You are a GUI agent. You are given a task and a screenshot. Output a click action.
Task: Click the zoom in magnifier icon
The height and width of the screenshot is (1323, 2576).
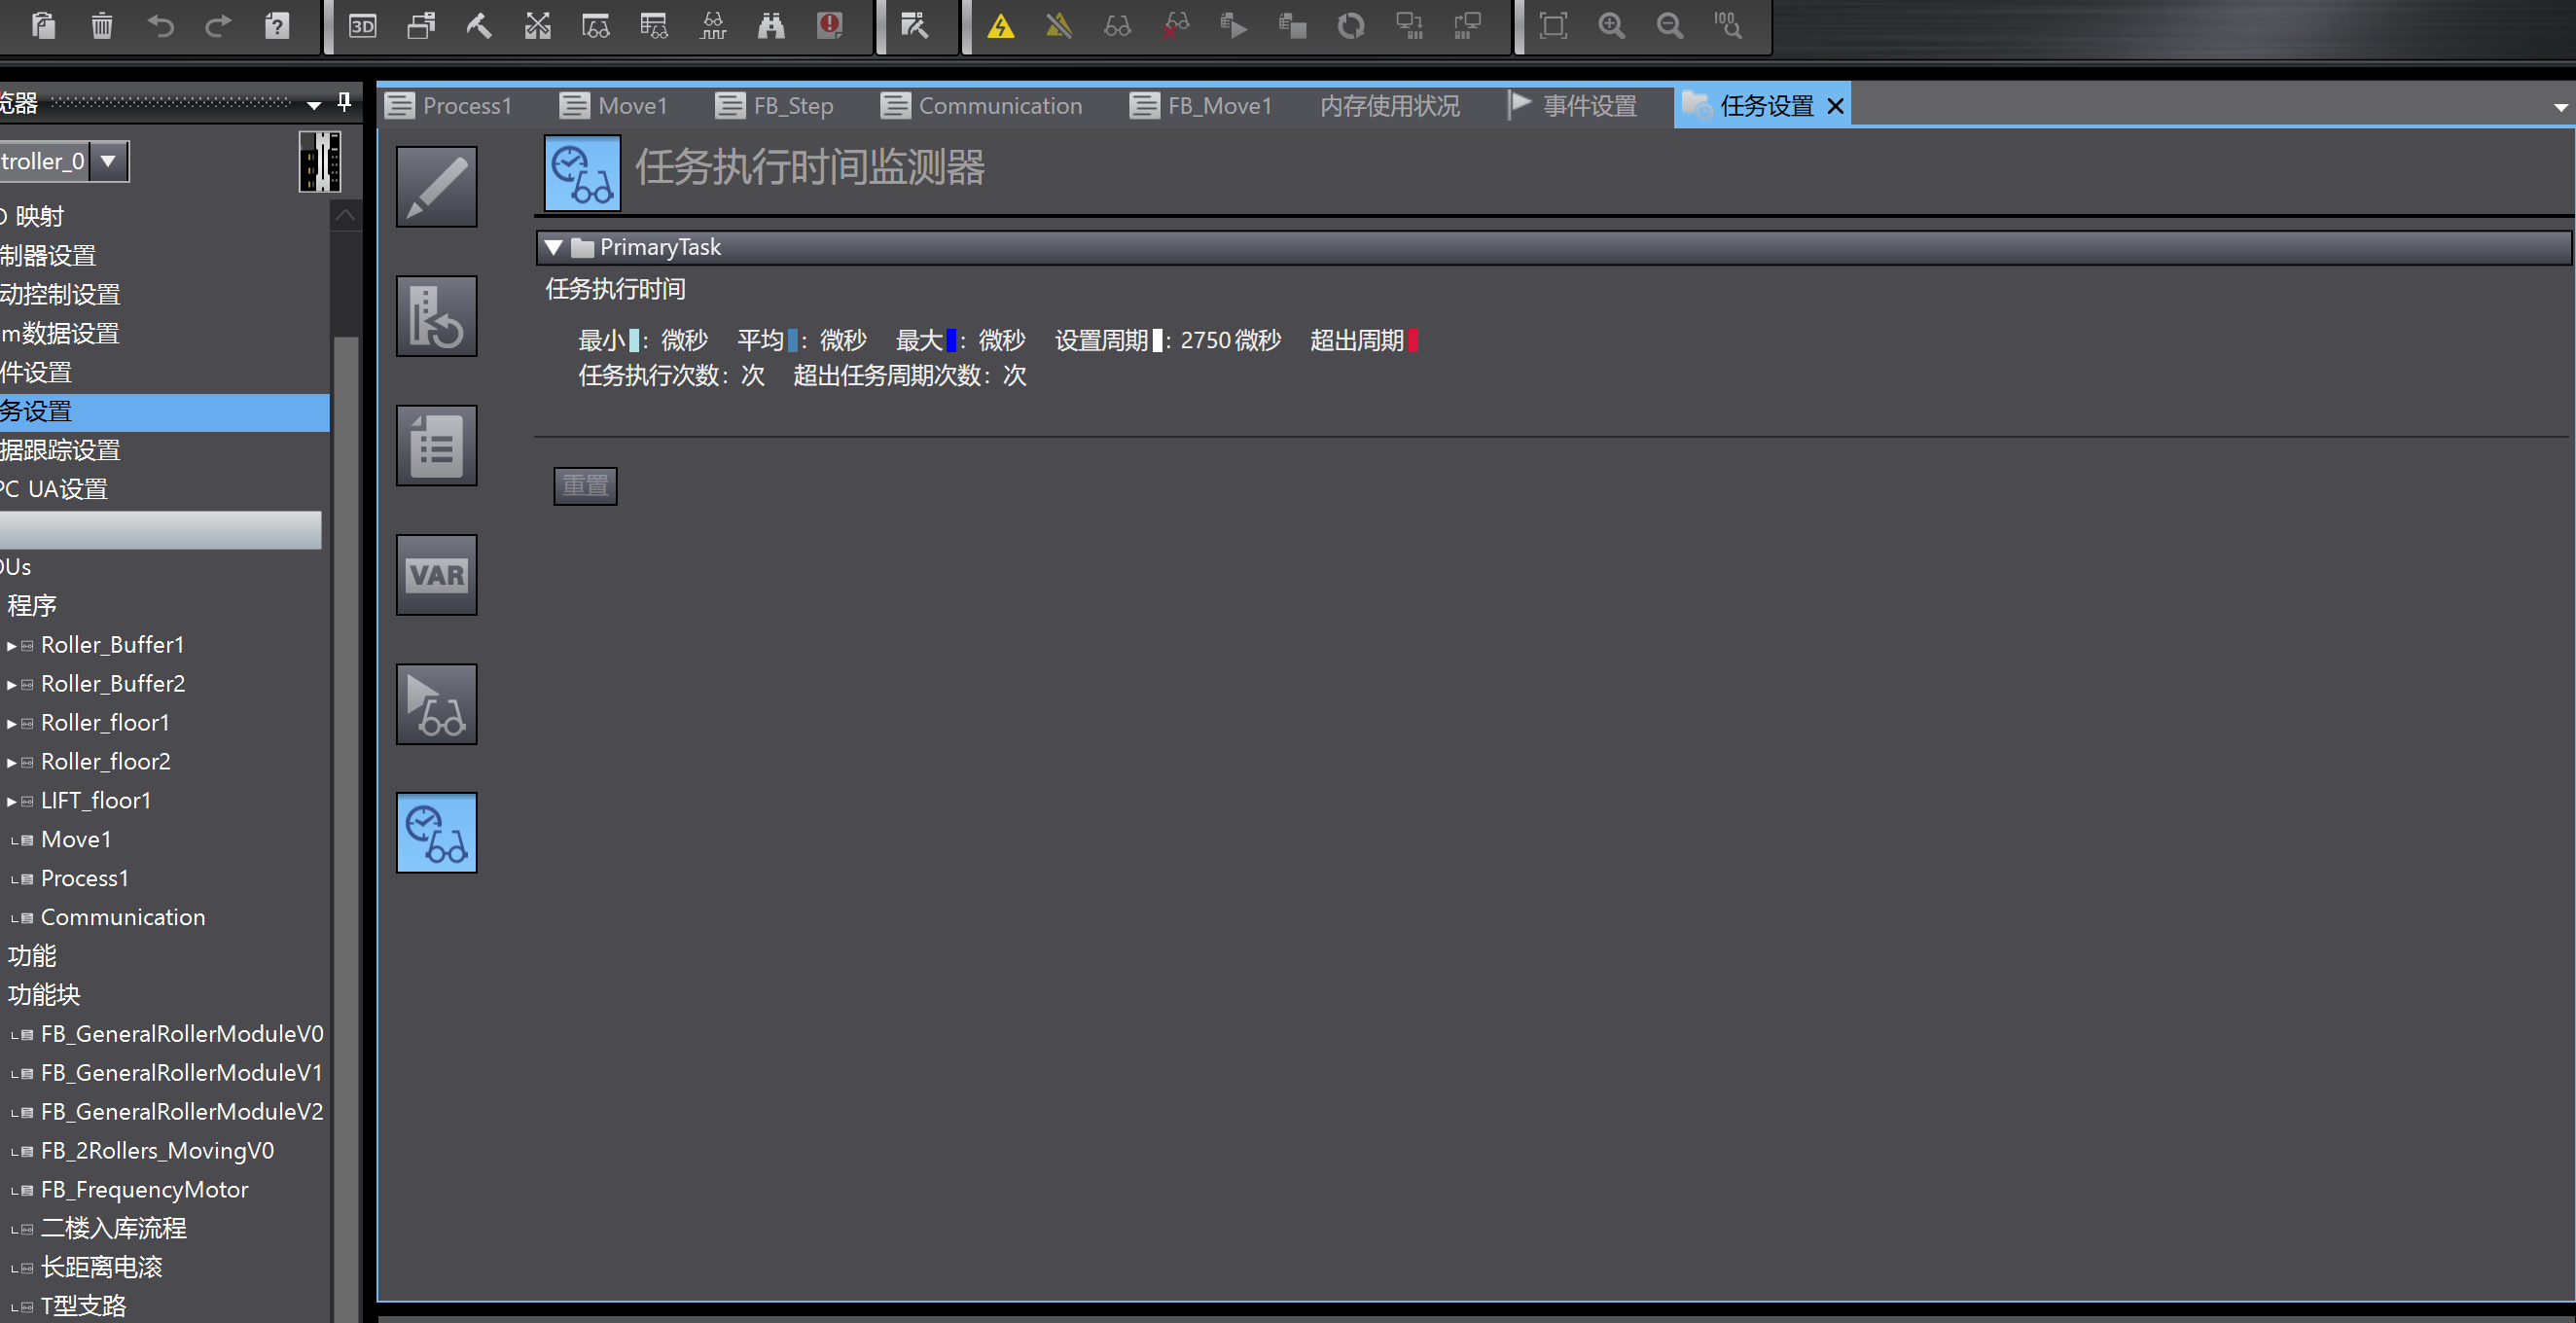(x=1610, y=26)
